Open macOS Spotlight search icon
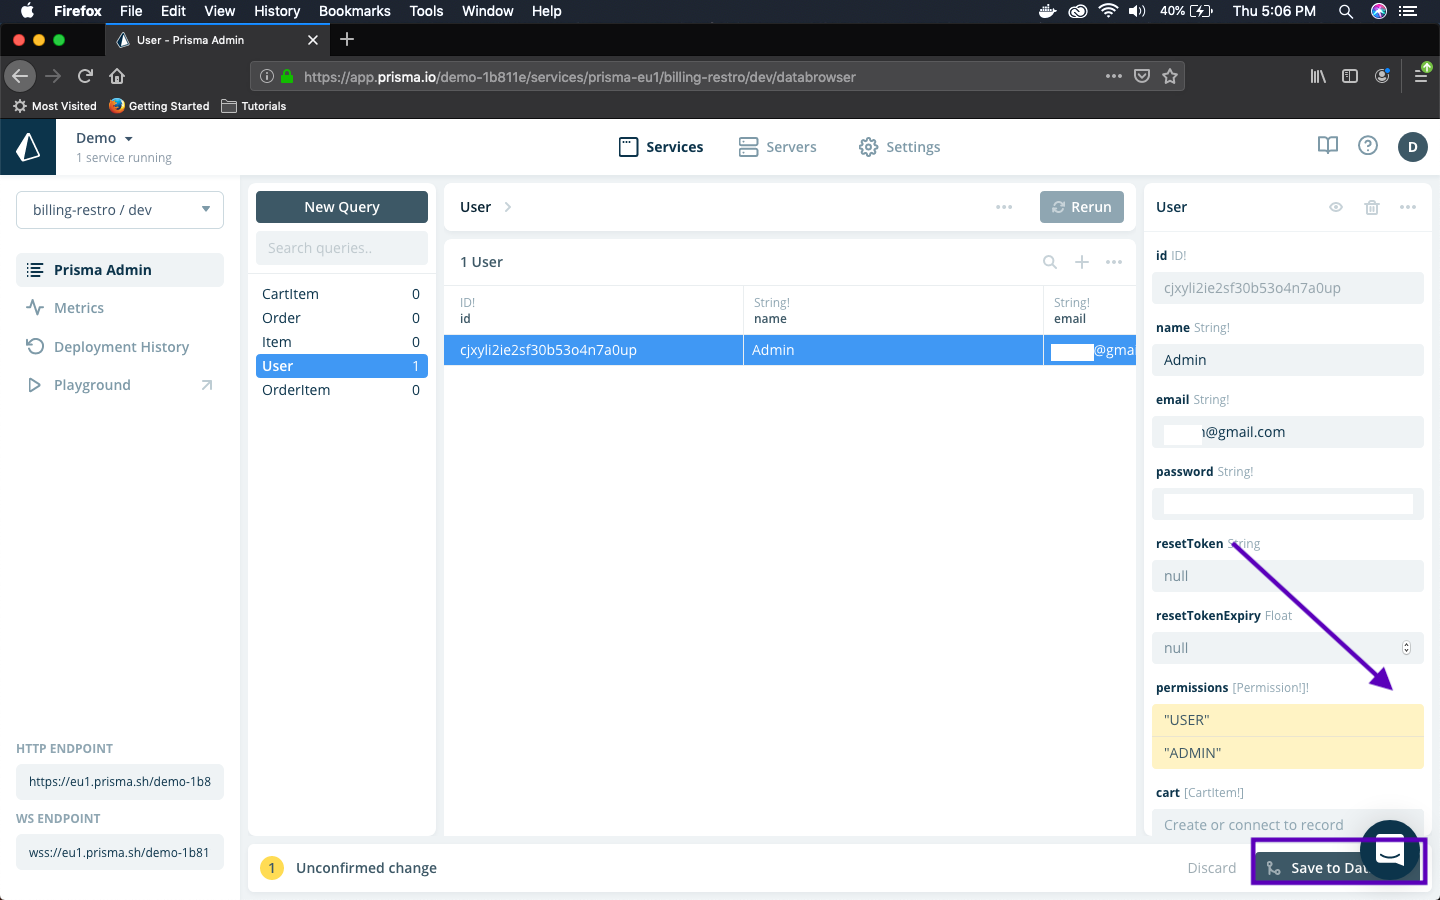Screen dimensions: 1440x900 (x=1346, y=11)
